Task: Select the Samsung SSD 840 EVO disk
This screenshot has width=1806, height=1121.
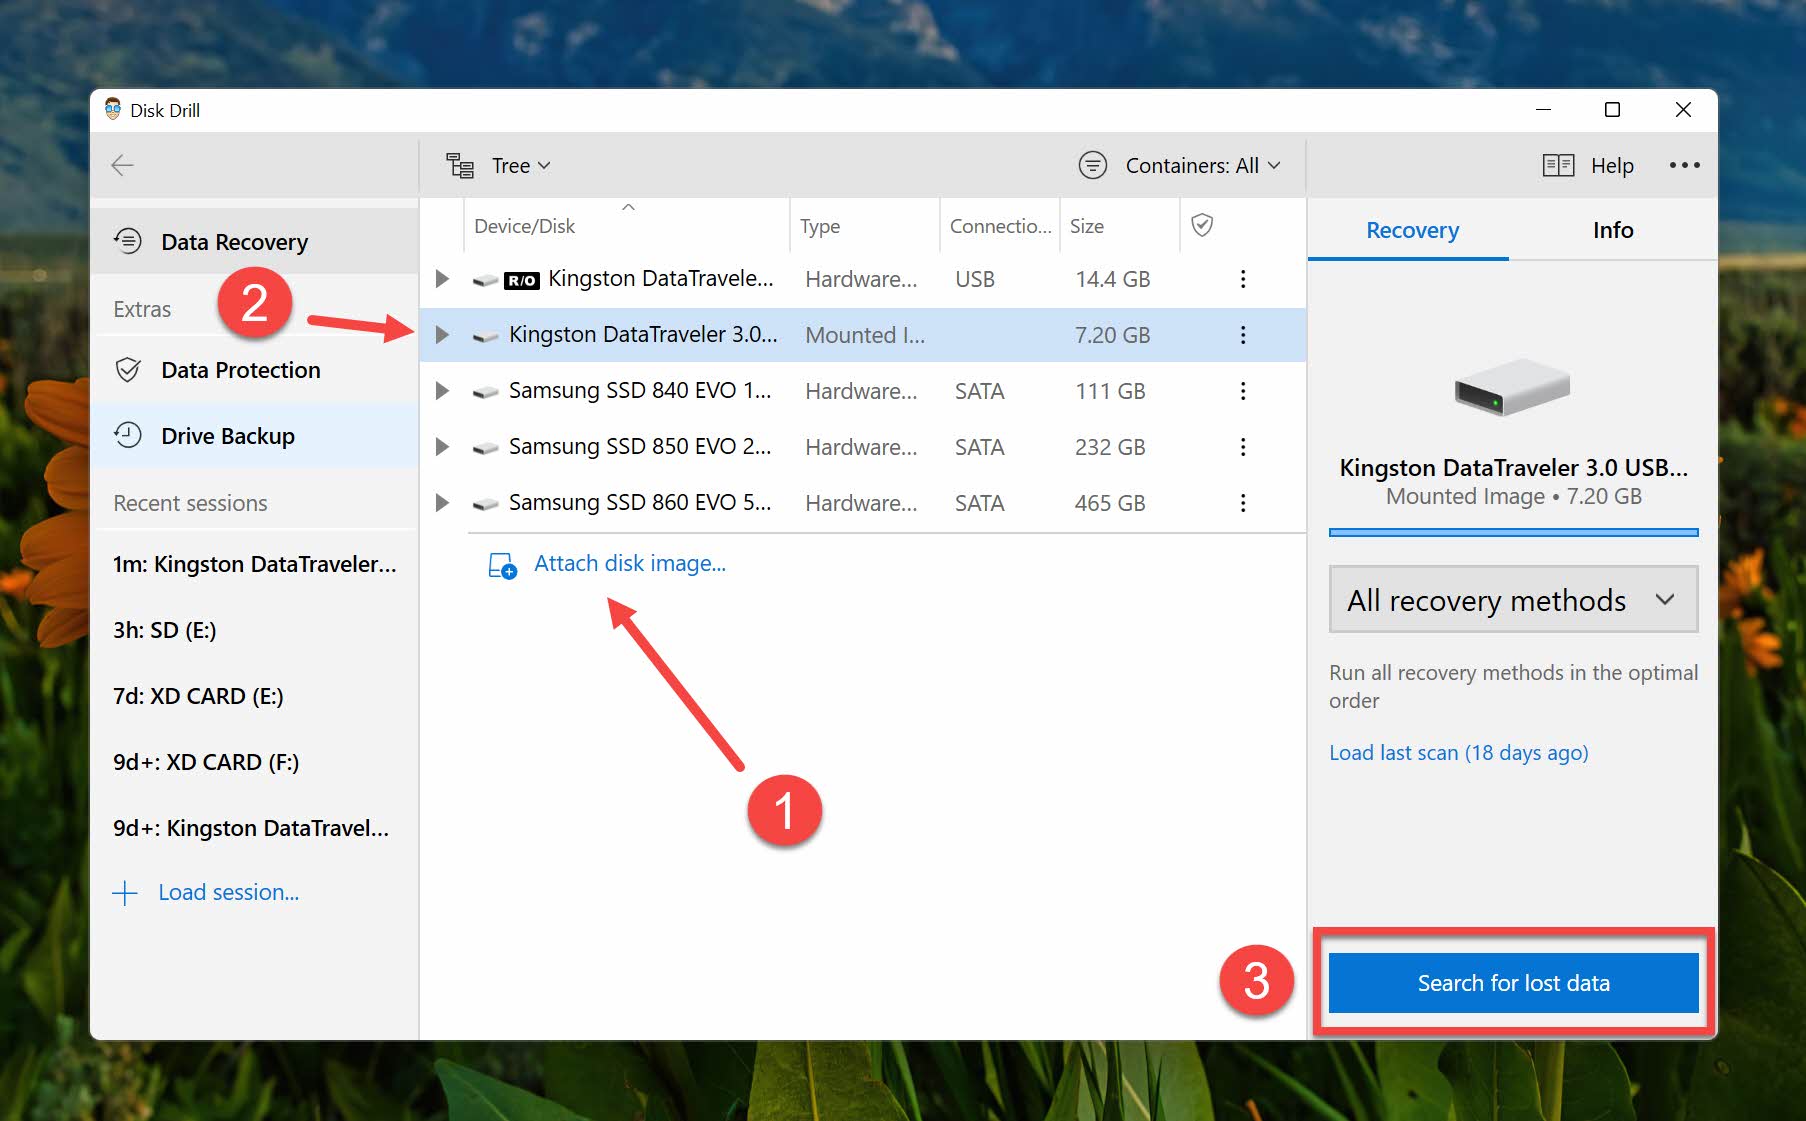Action: pos(863,391)
